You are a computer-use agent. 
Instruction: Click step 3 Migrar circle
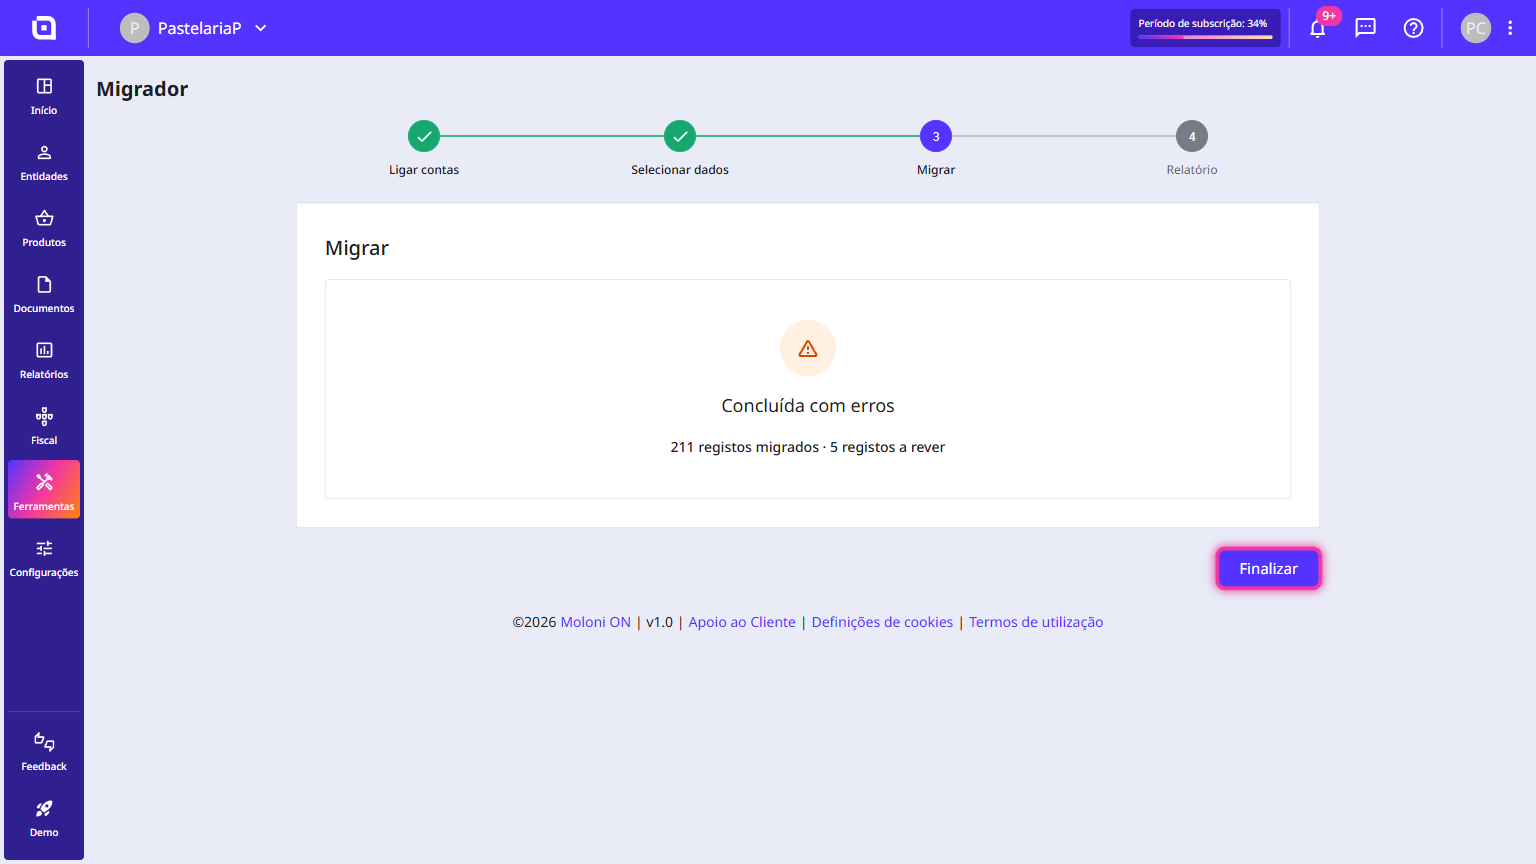[936, 136]
